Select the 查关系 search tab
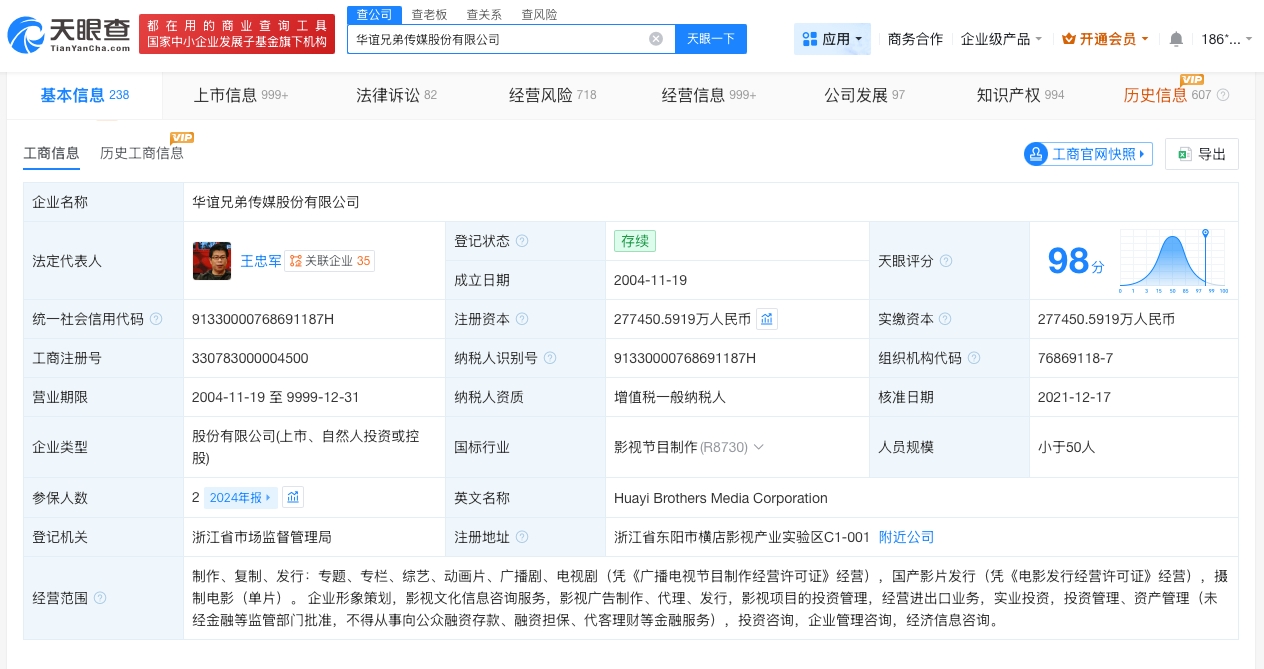 tap(484, 14)
